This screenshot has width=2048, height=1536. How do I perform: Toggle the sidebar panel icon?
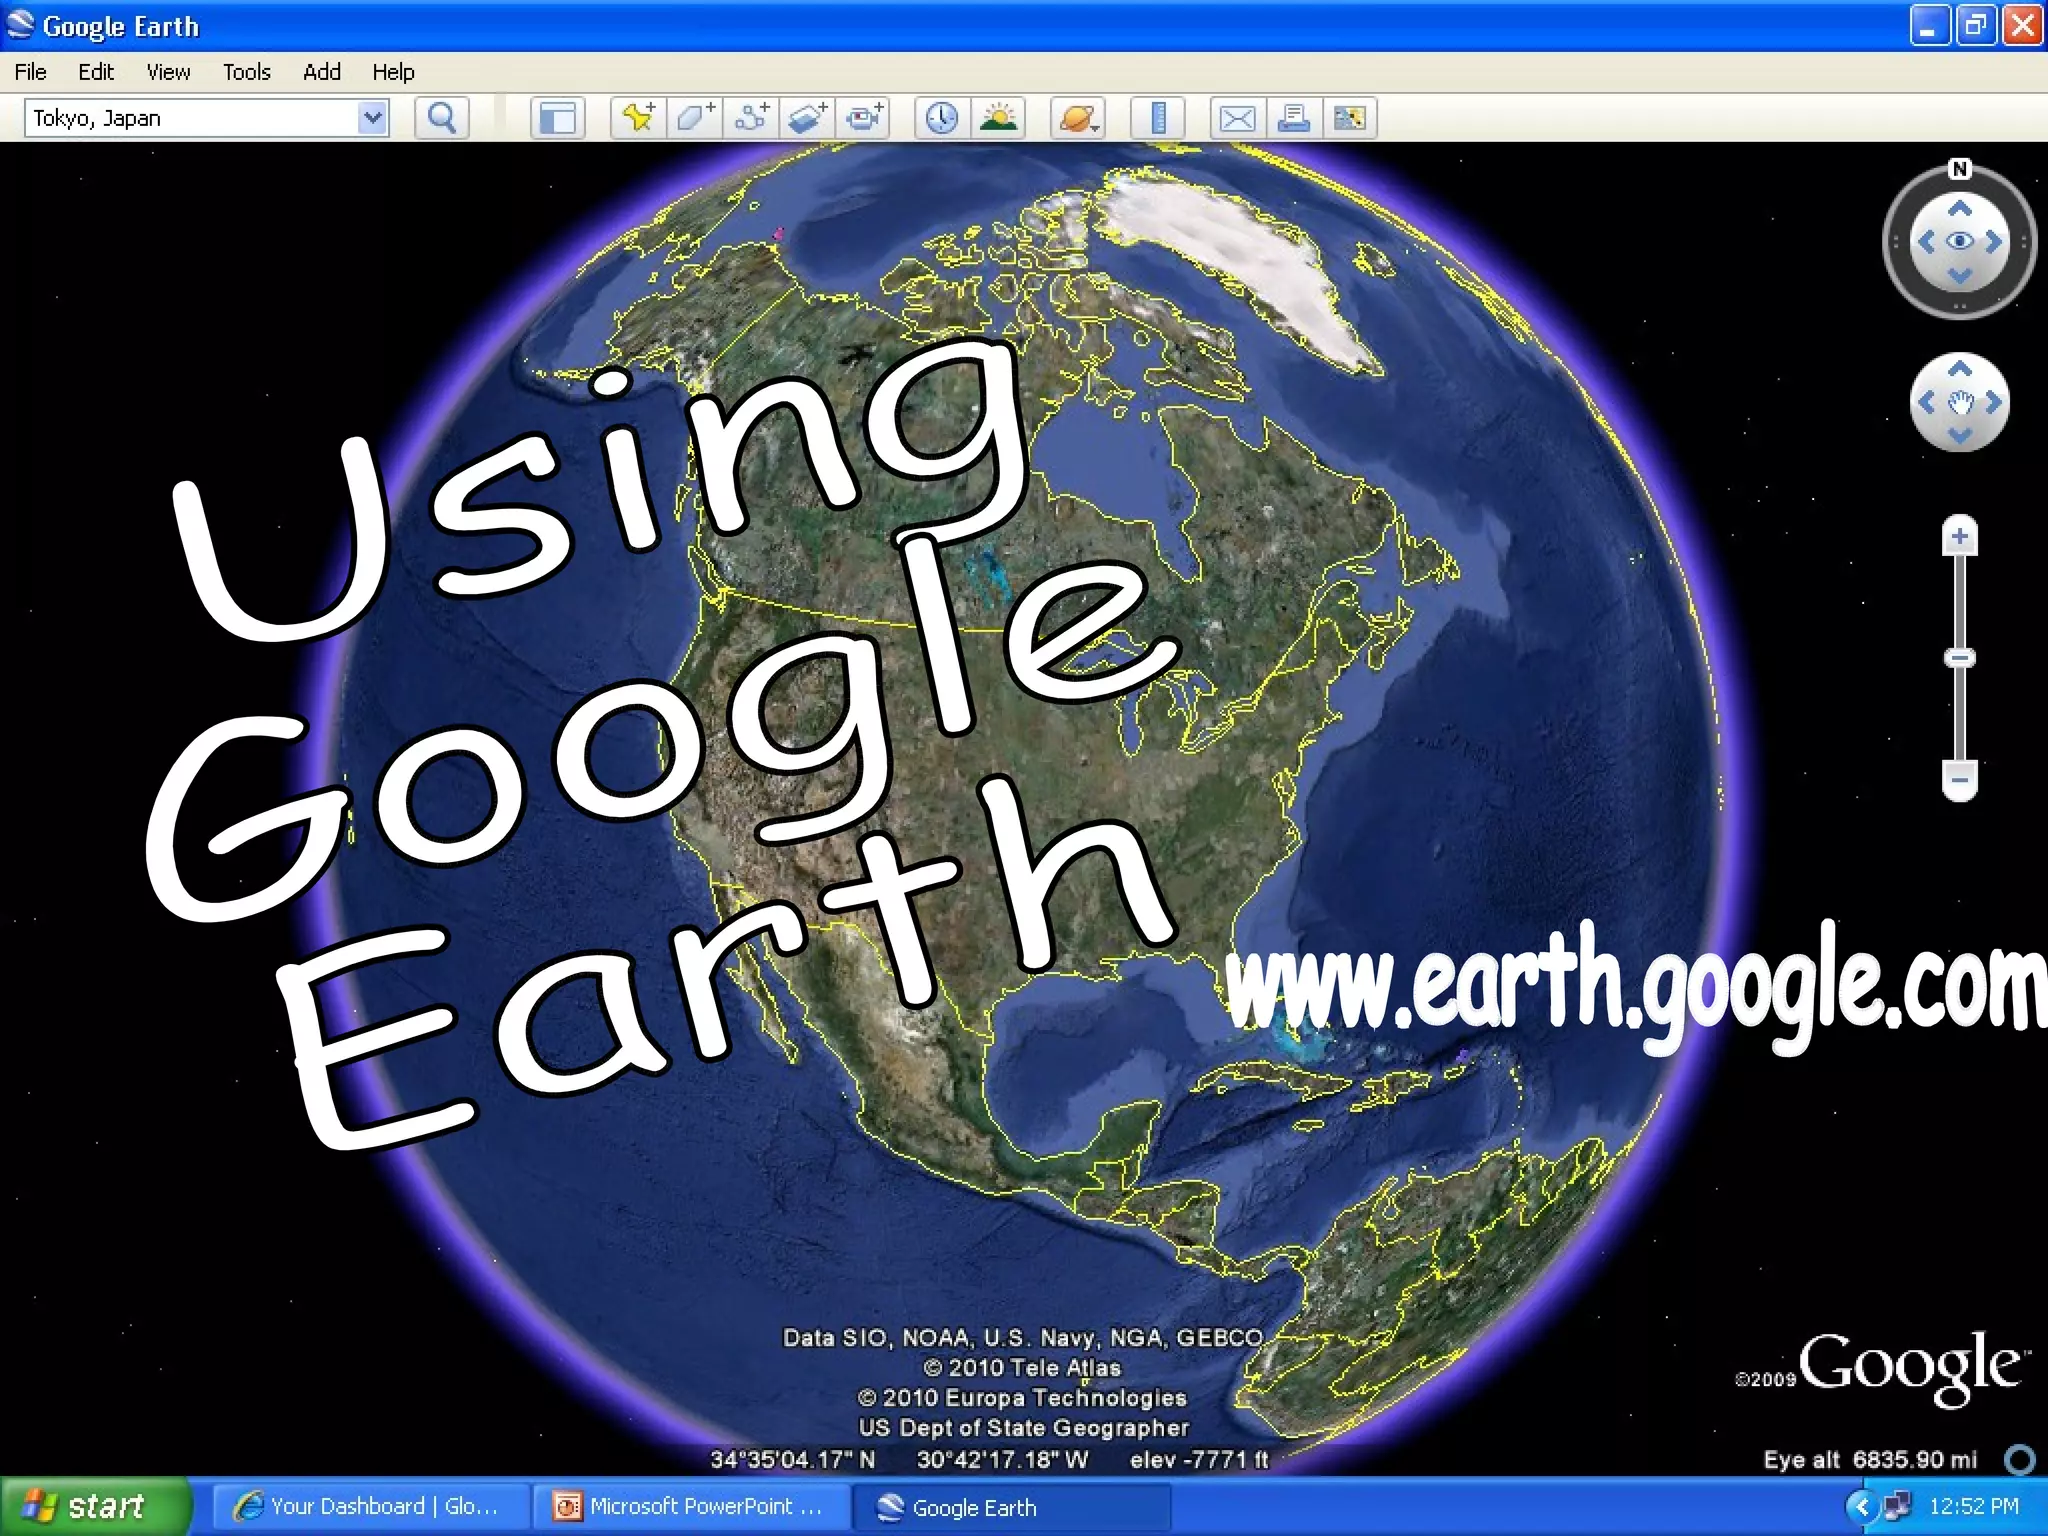coord(557,118)
